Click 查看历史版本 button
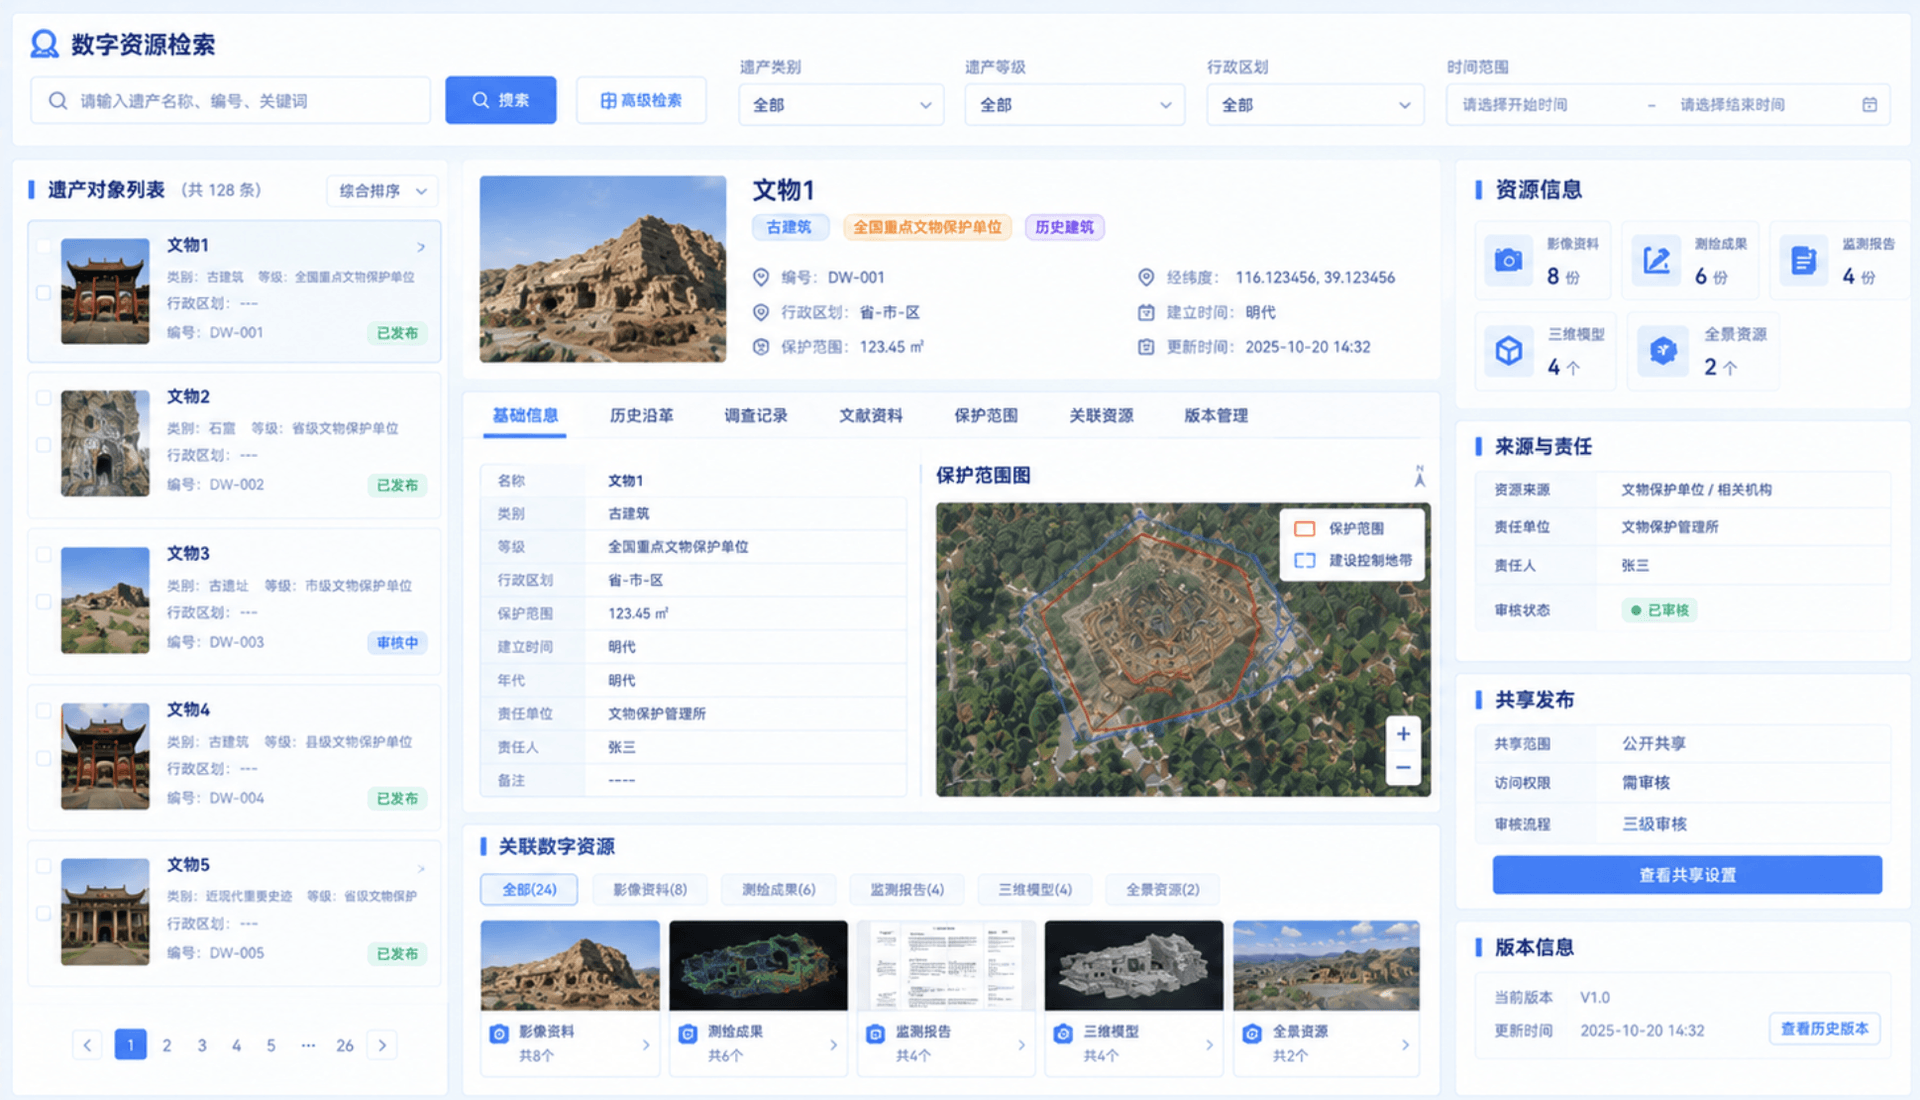 1824,1029
